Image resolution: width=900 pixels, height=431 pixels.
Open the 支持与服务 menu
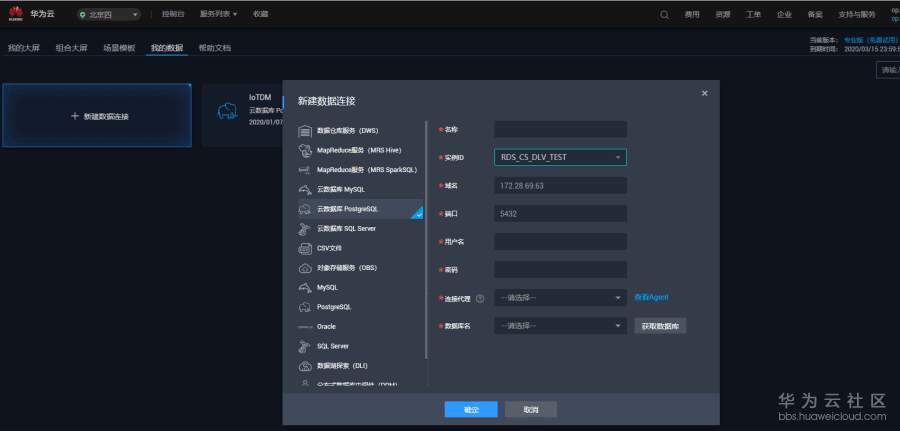pyautogui.click(x=857, y=15)
